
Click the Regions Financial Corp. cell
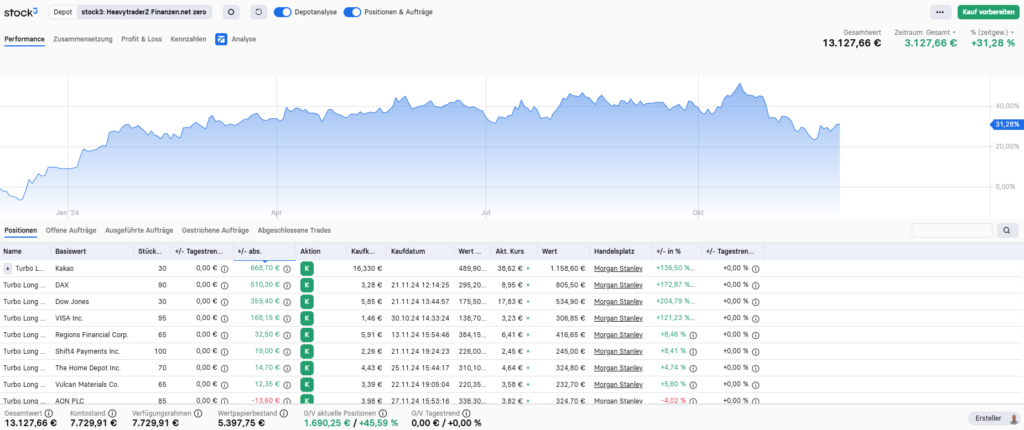coord(91,335)
